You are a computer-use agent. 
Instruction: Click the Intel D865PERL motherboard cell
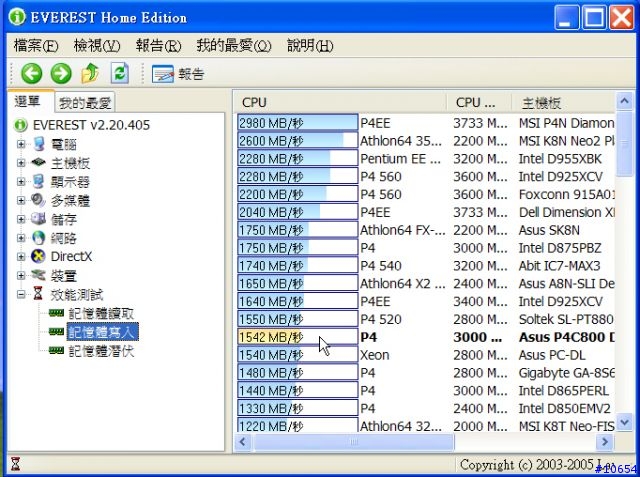tap(563, 390)
